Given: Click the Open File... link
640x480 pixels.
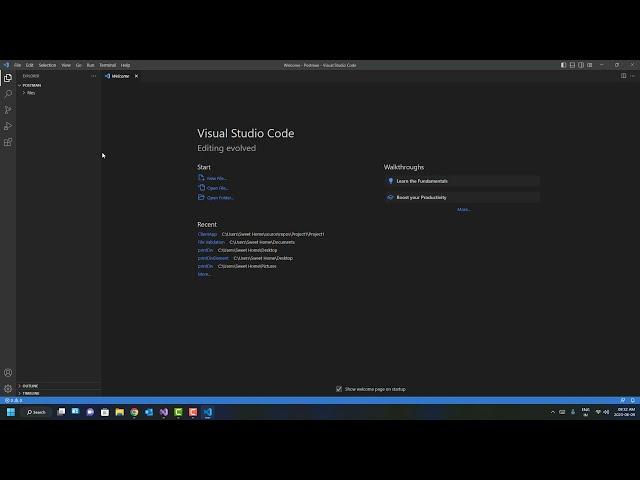Looking at the screenshot, I should click(218, 188).
